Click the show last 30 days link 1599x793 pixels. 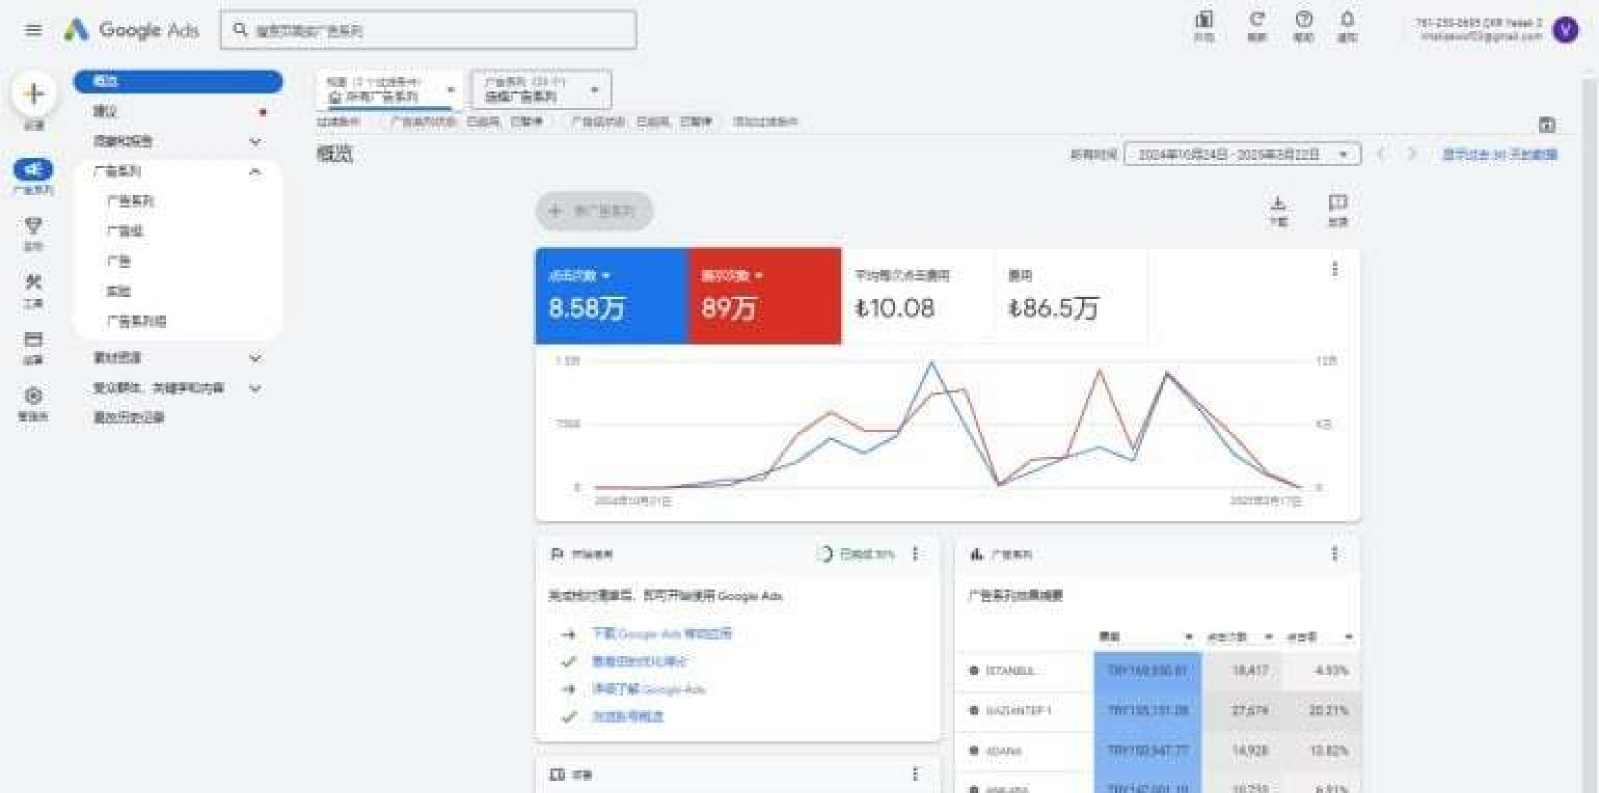point(1498,154)
